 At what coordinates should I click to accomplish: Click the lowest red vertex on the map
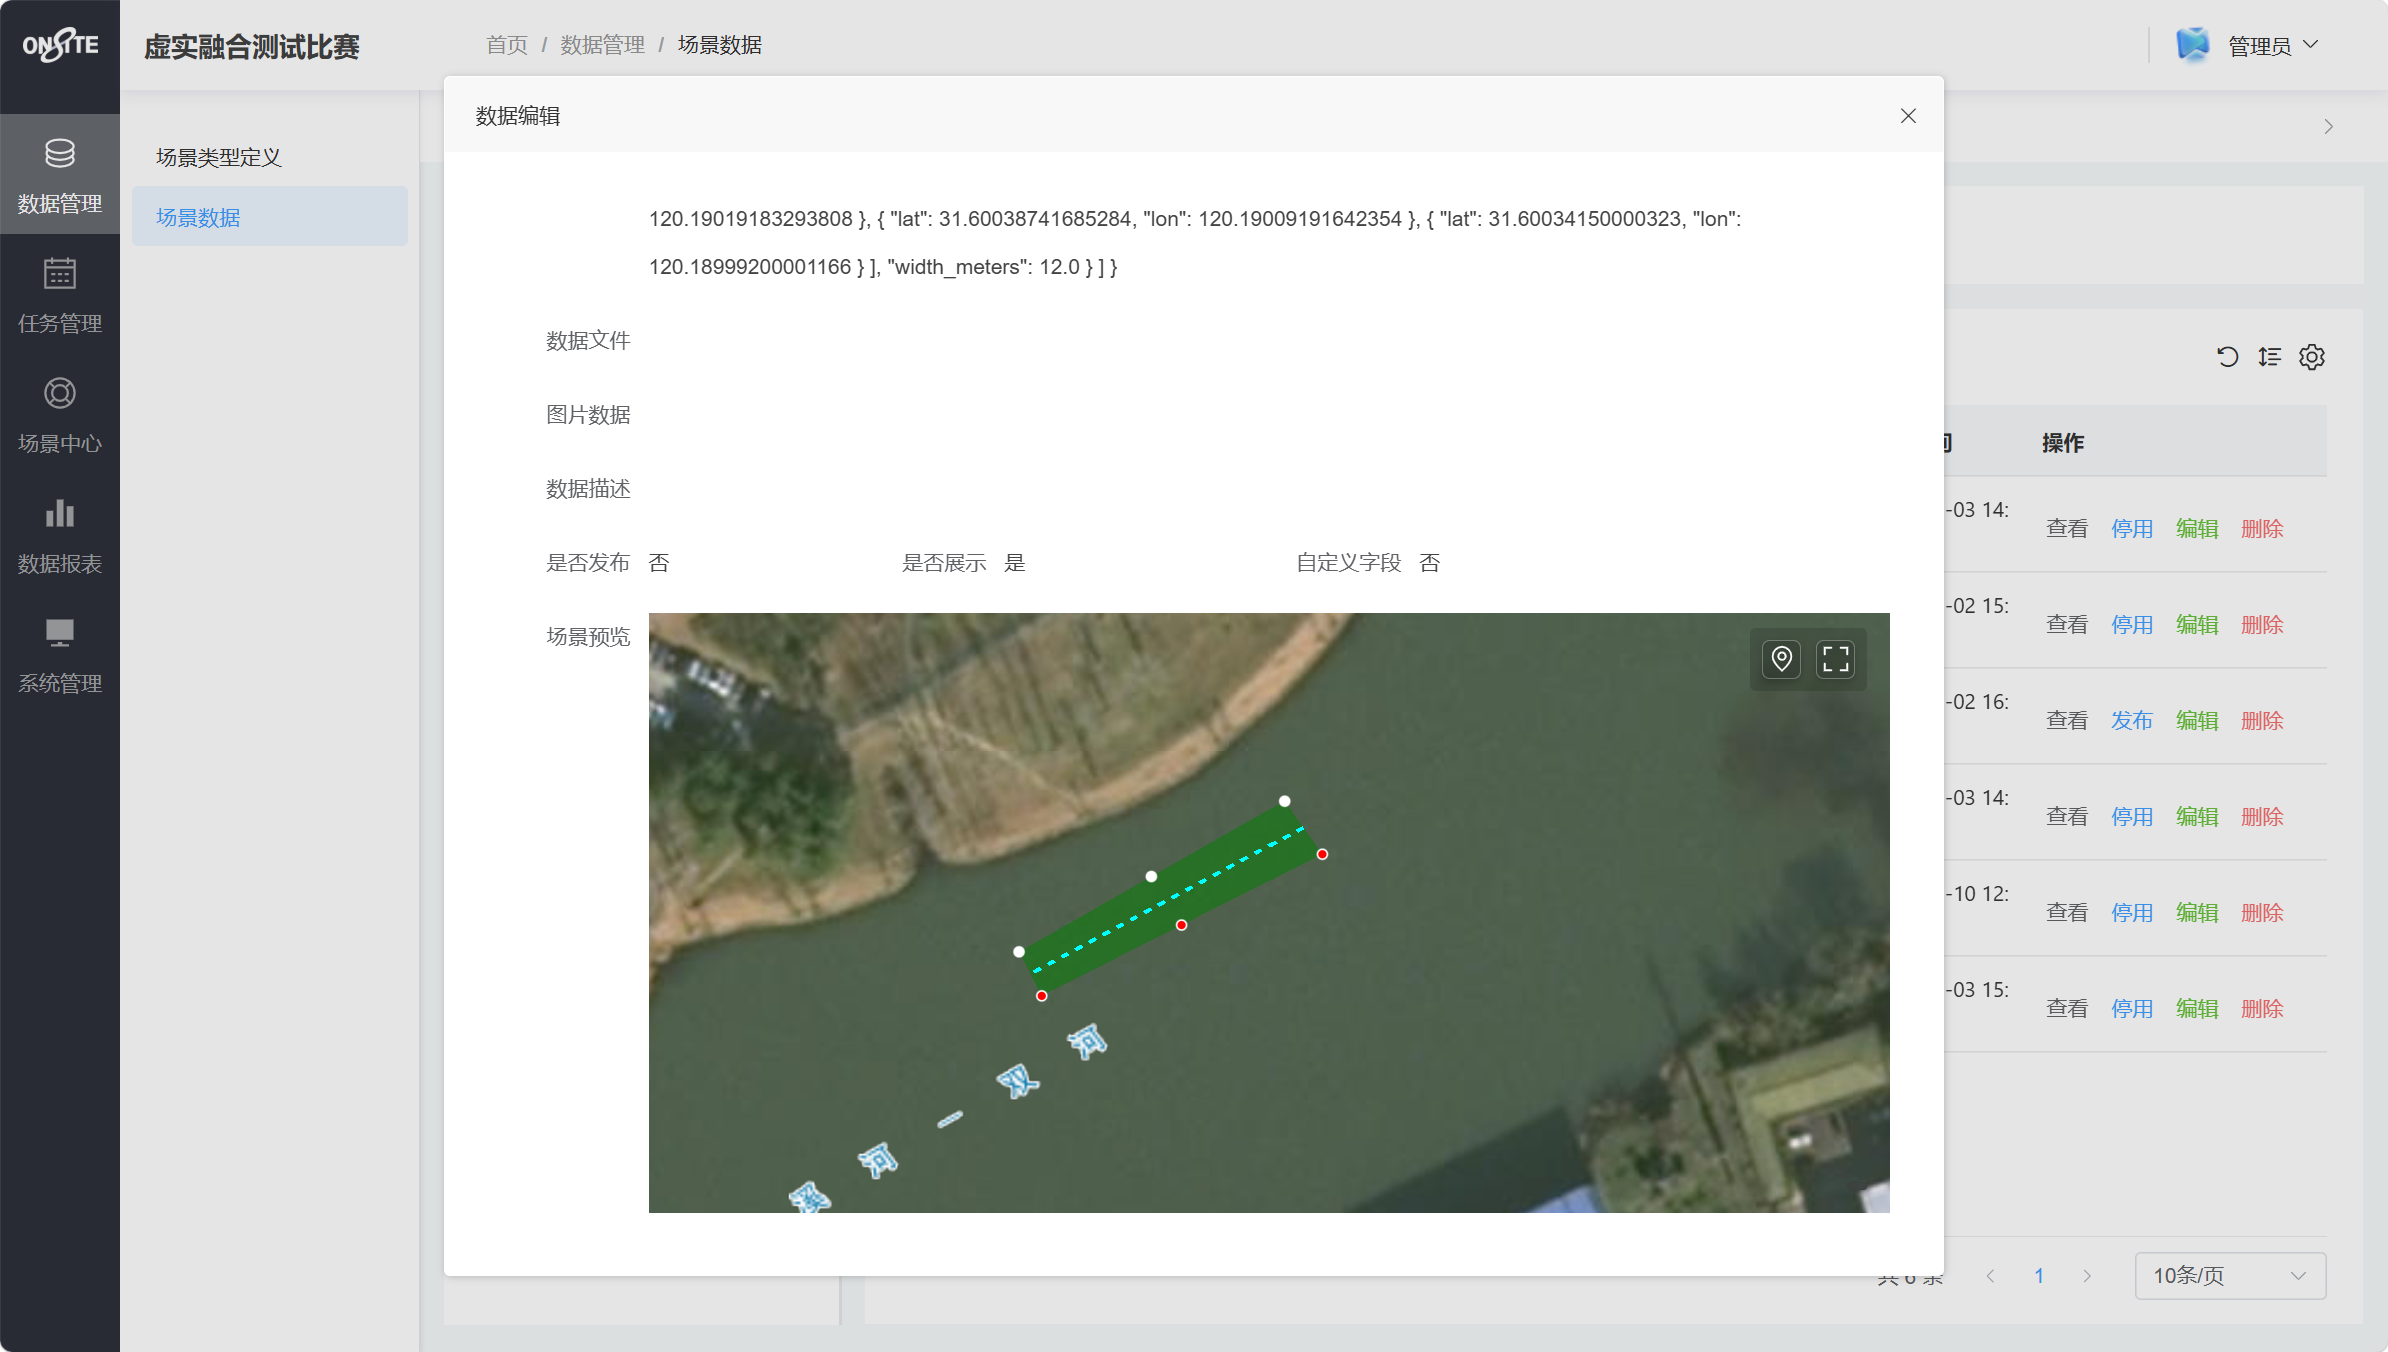click(1042, 996)
